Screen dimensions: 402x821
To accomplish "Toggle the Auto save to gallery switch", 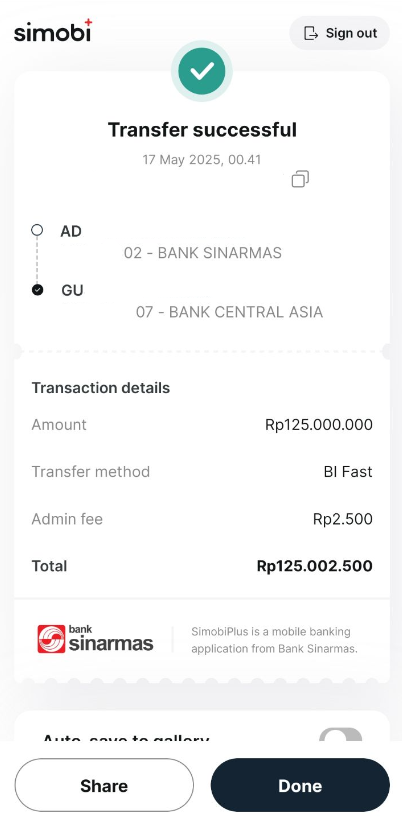I will (340, 734).
